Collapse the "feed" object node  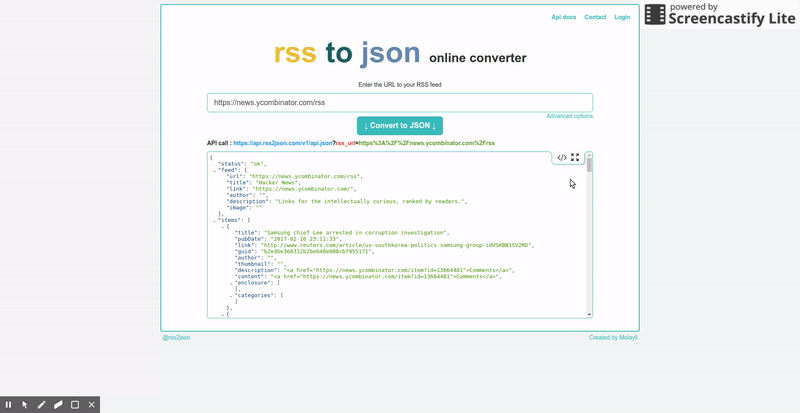coord(214,171)
